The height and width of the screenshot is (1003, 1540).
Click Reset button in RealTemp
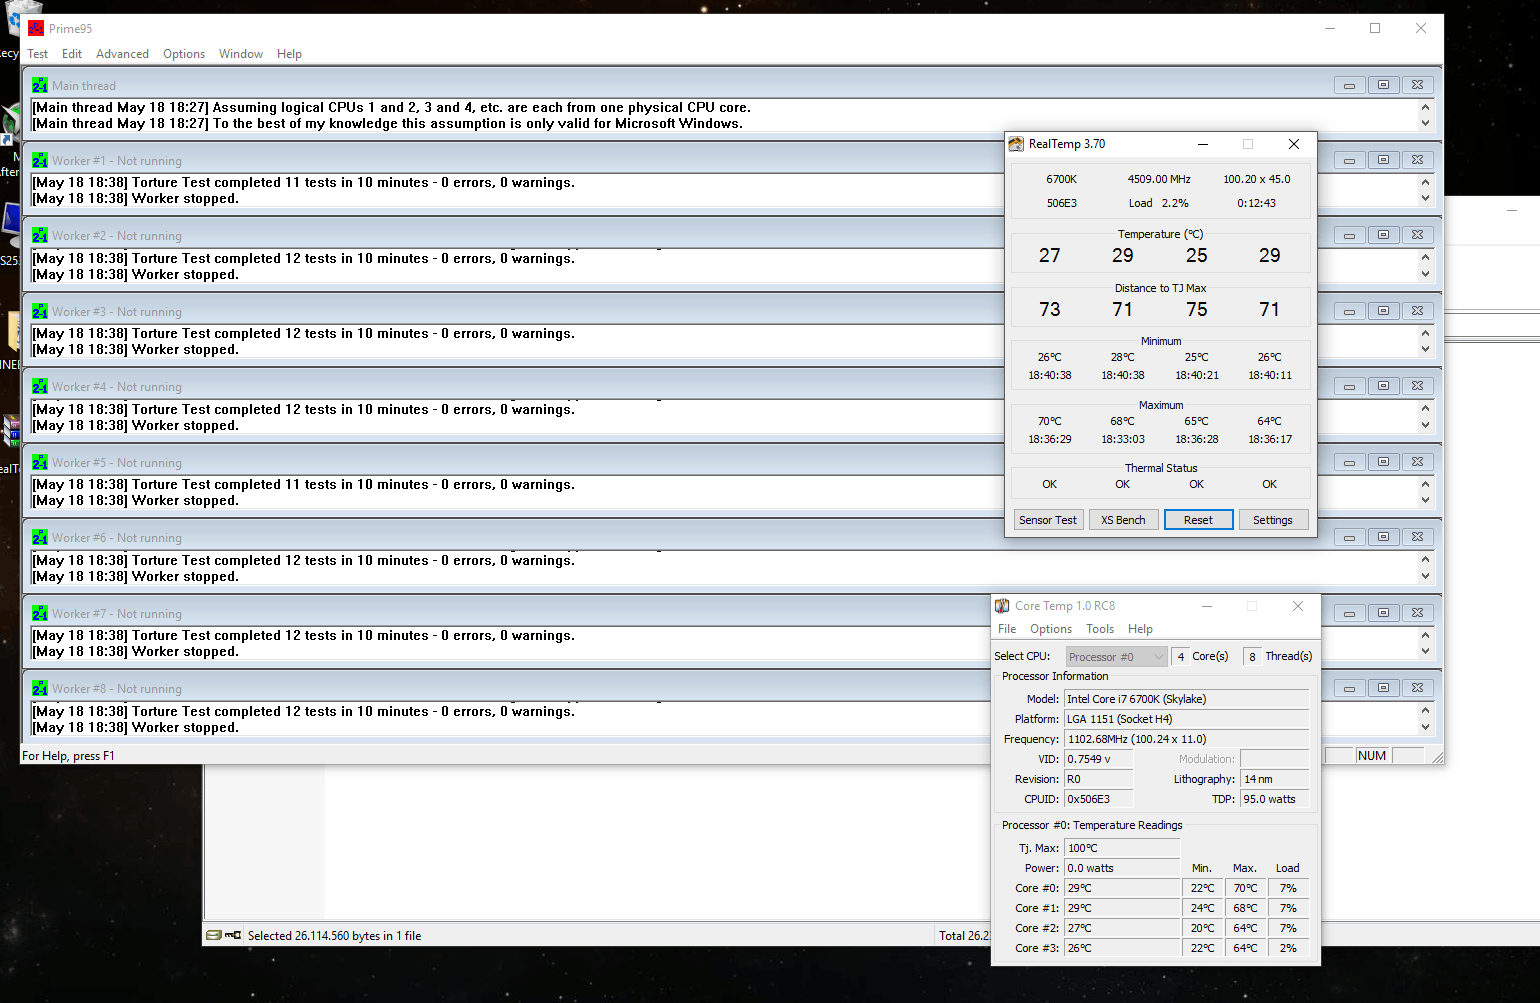pos(1198,520)
